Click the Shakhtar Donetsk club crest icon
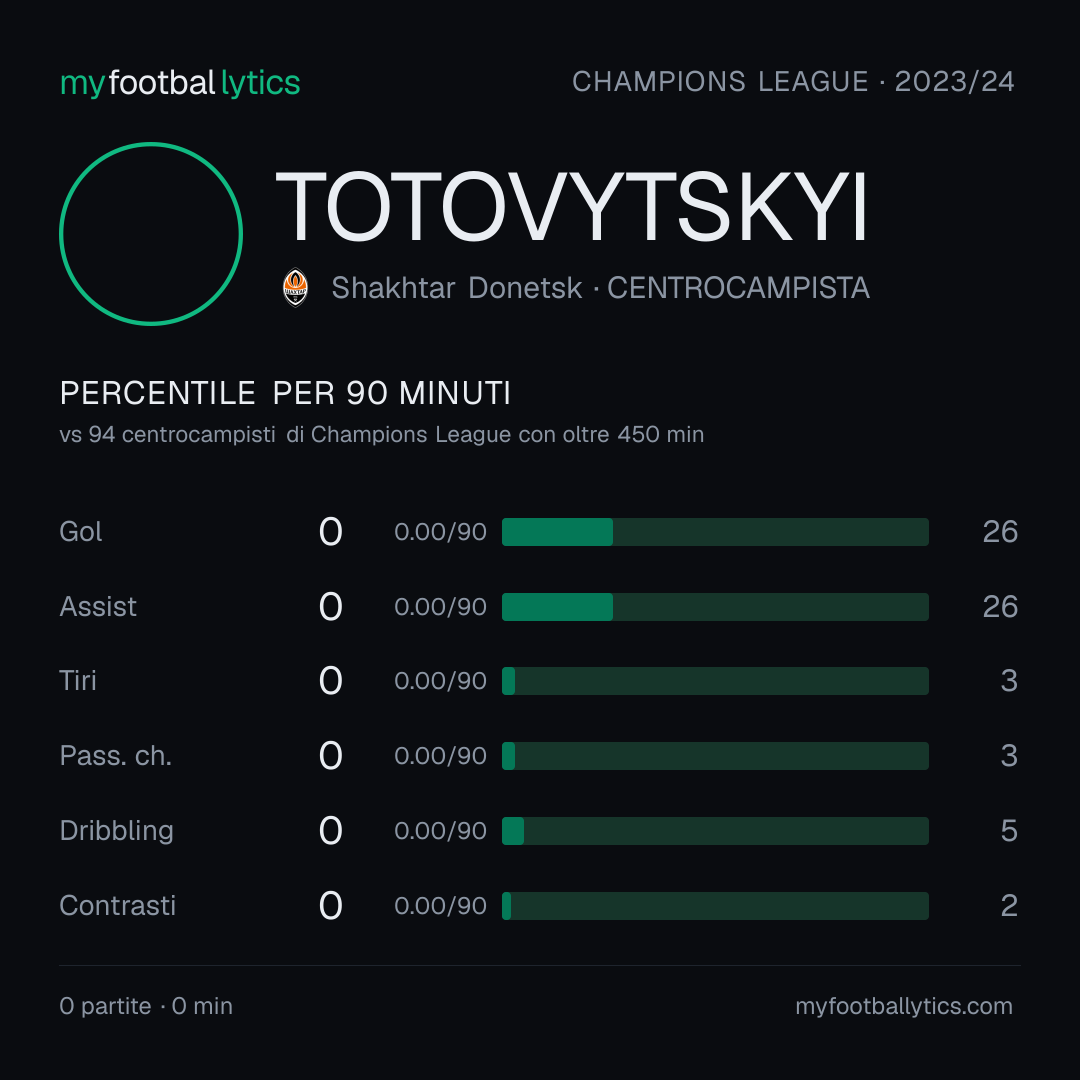1080x1080 pixels. click(x=295, y=287)
